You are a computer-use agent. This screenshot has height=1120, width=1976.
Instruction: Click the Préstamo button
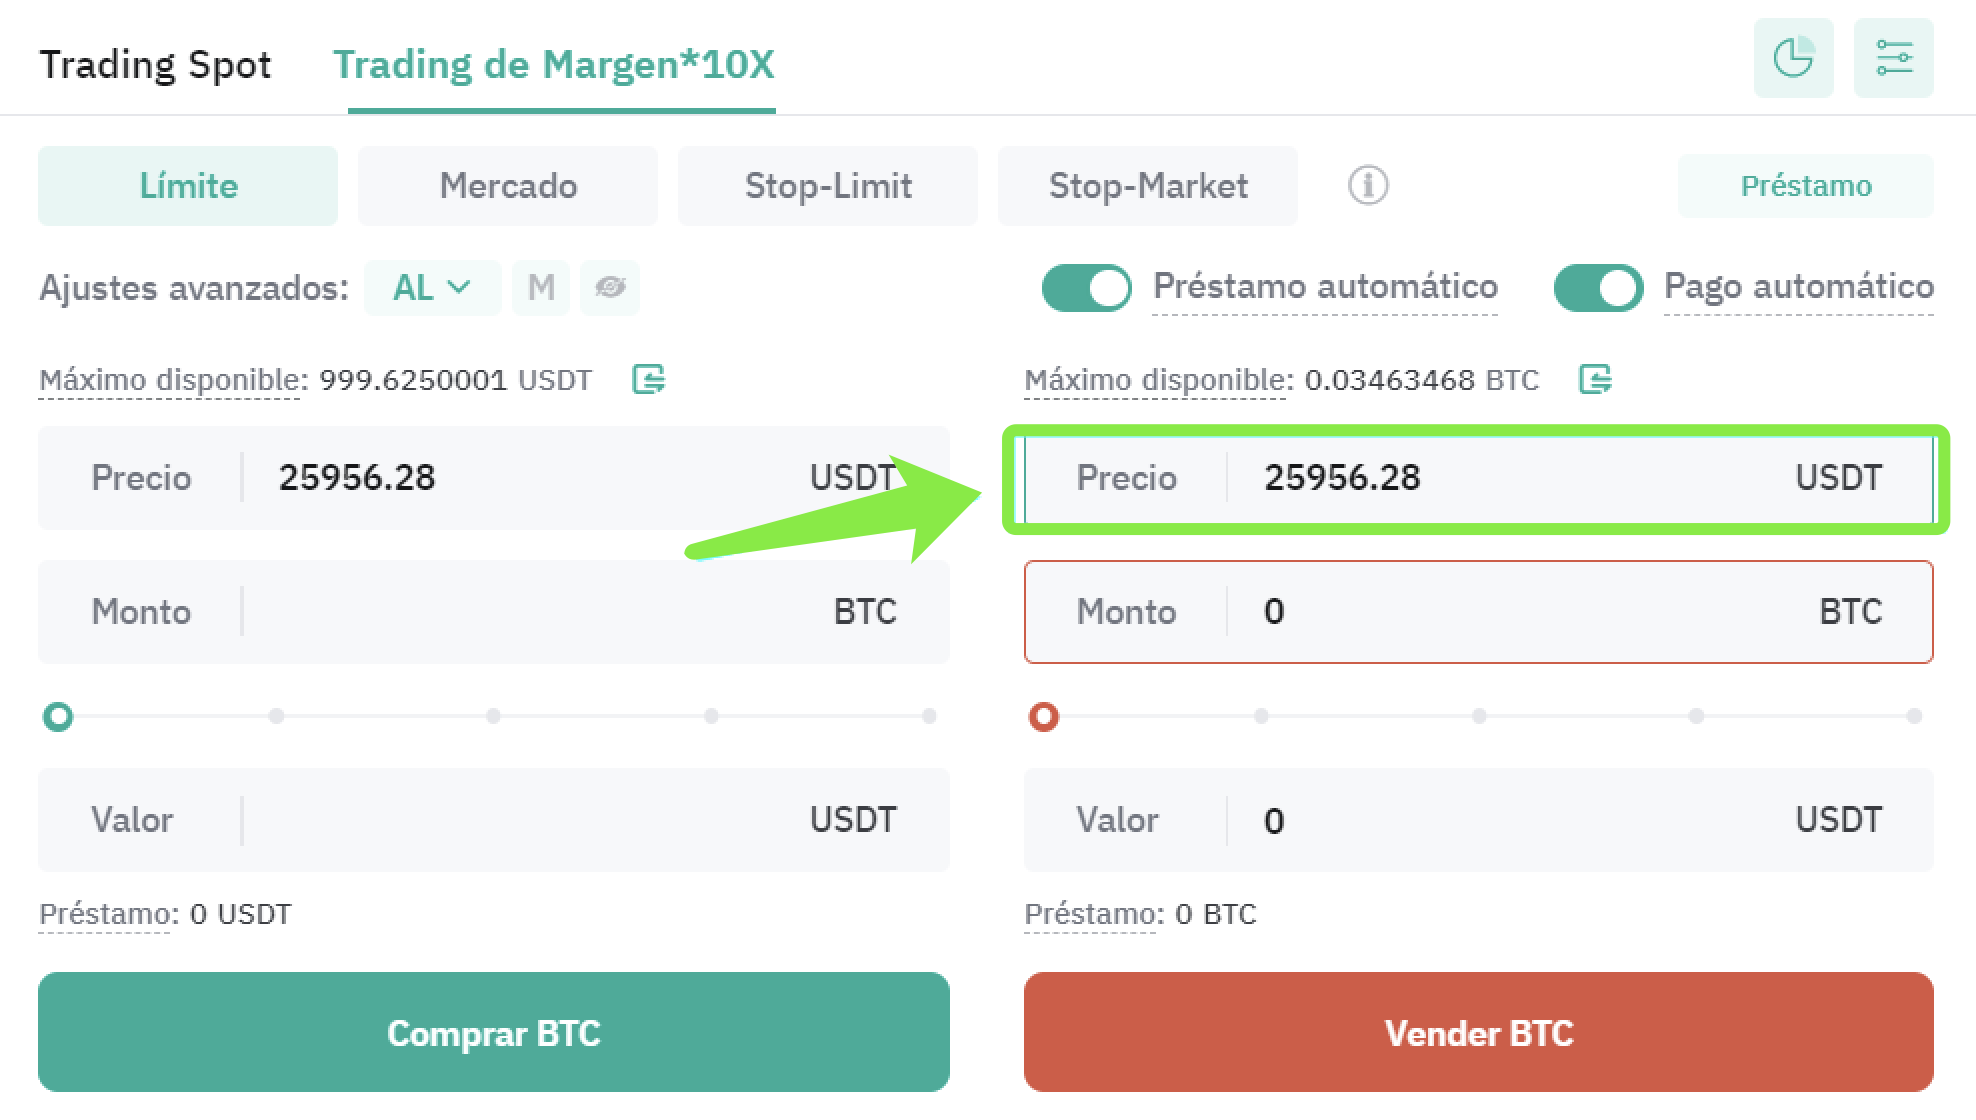[1806, 186]
